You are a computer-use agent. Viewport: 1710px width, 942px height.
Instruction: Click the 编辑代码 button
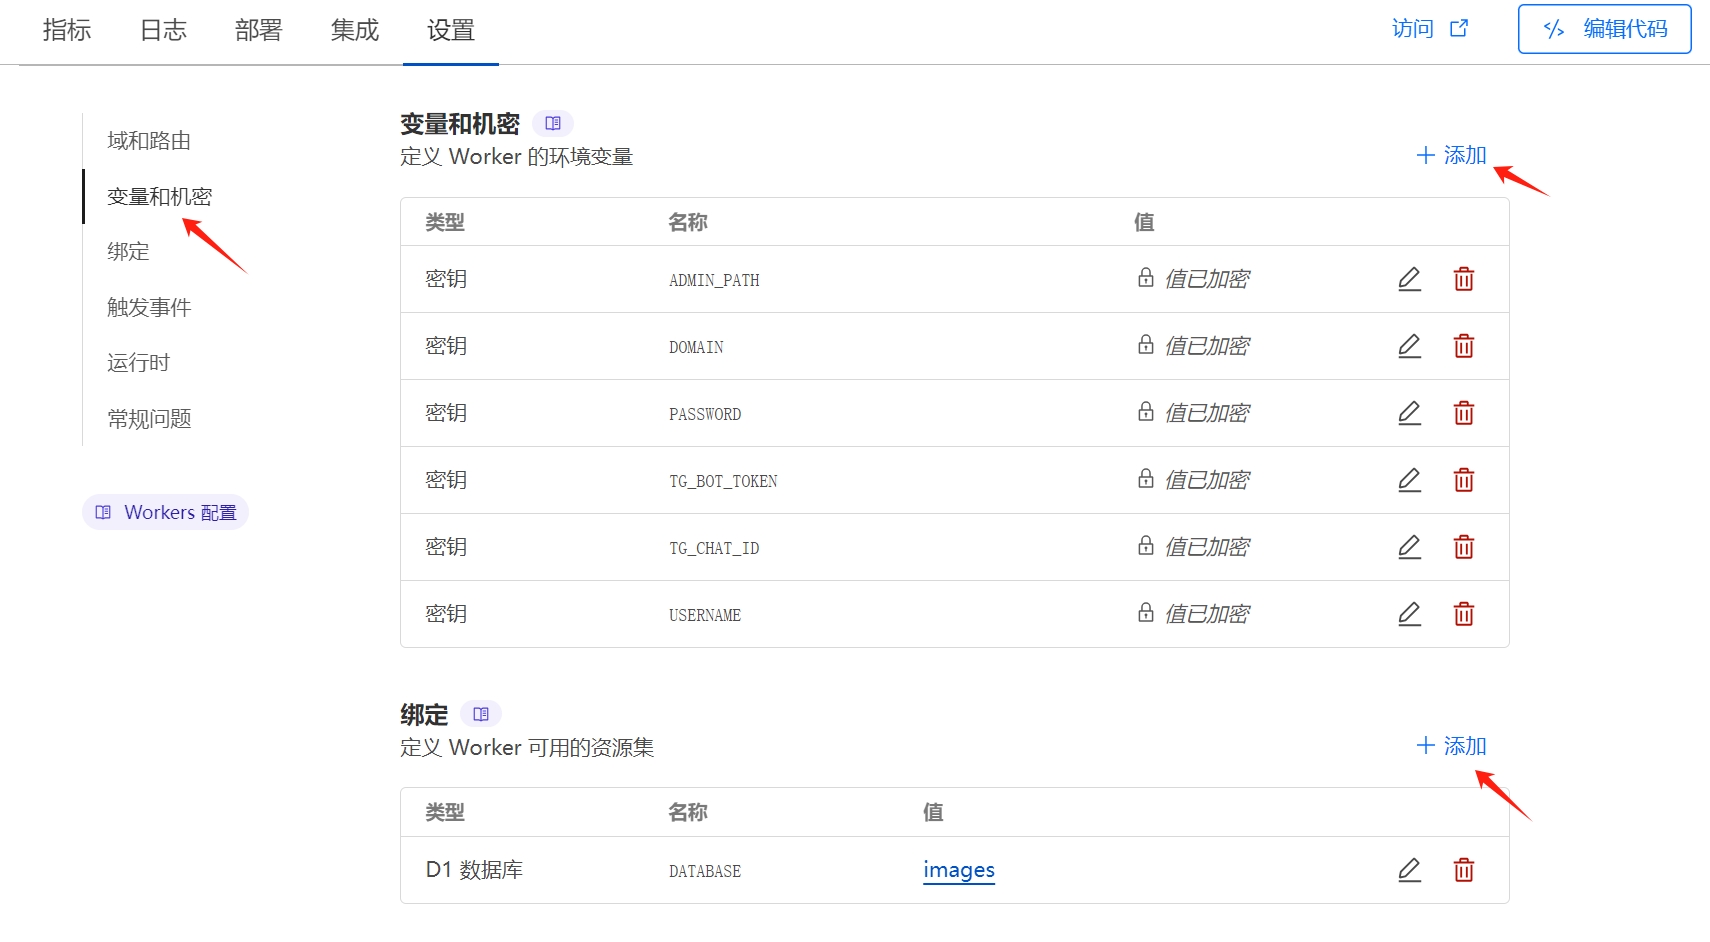pos(1604,29)
